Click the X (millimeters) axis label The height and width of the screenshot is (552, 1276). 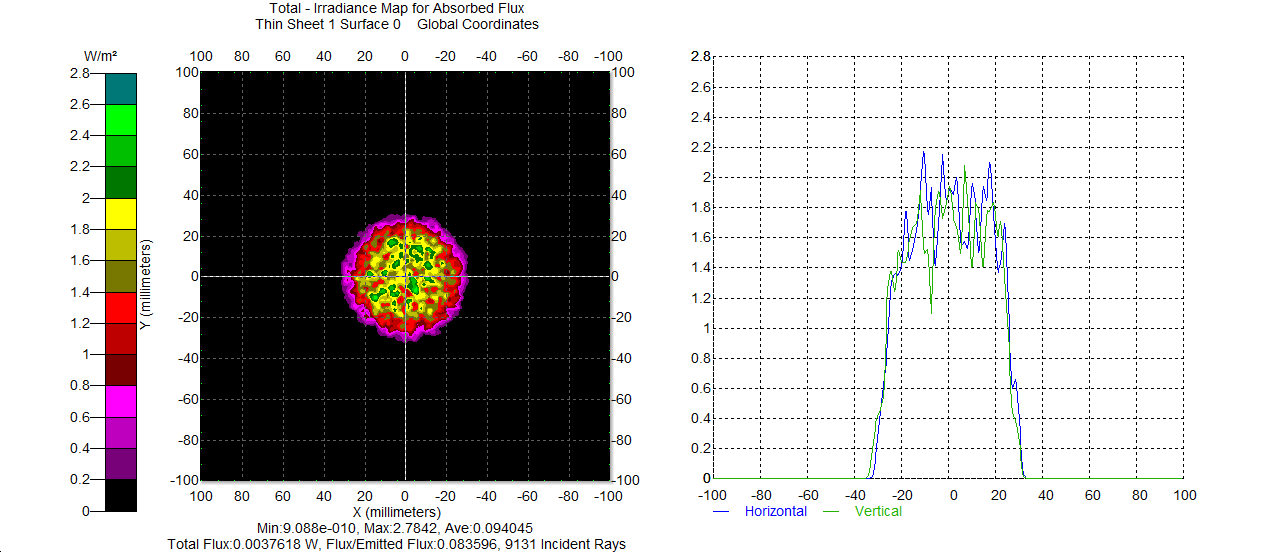tap(404, 511)
